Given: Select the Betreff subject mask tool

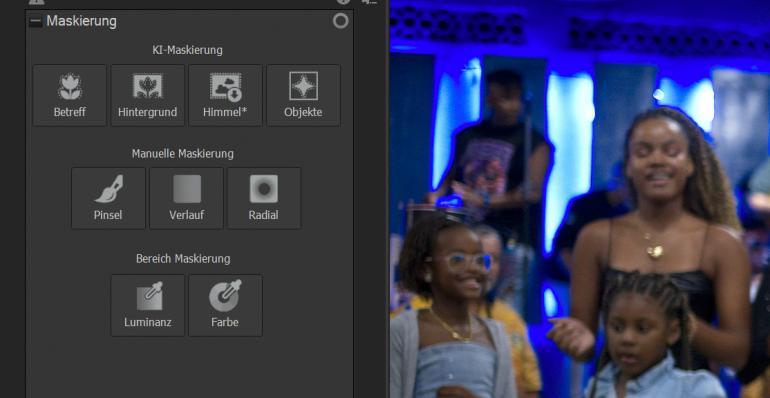Looking at the screenshot, I should (x=70, y=95).
